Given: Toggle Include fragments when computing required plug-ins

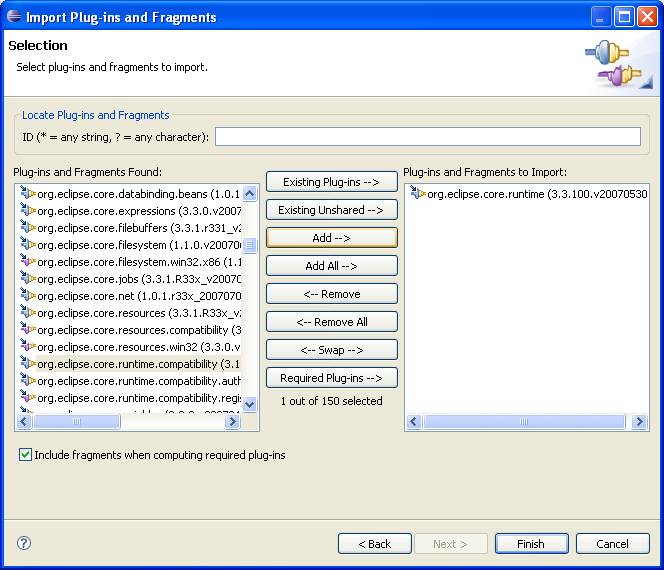Looking at the screenshot, I should (x=25, y=455).
